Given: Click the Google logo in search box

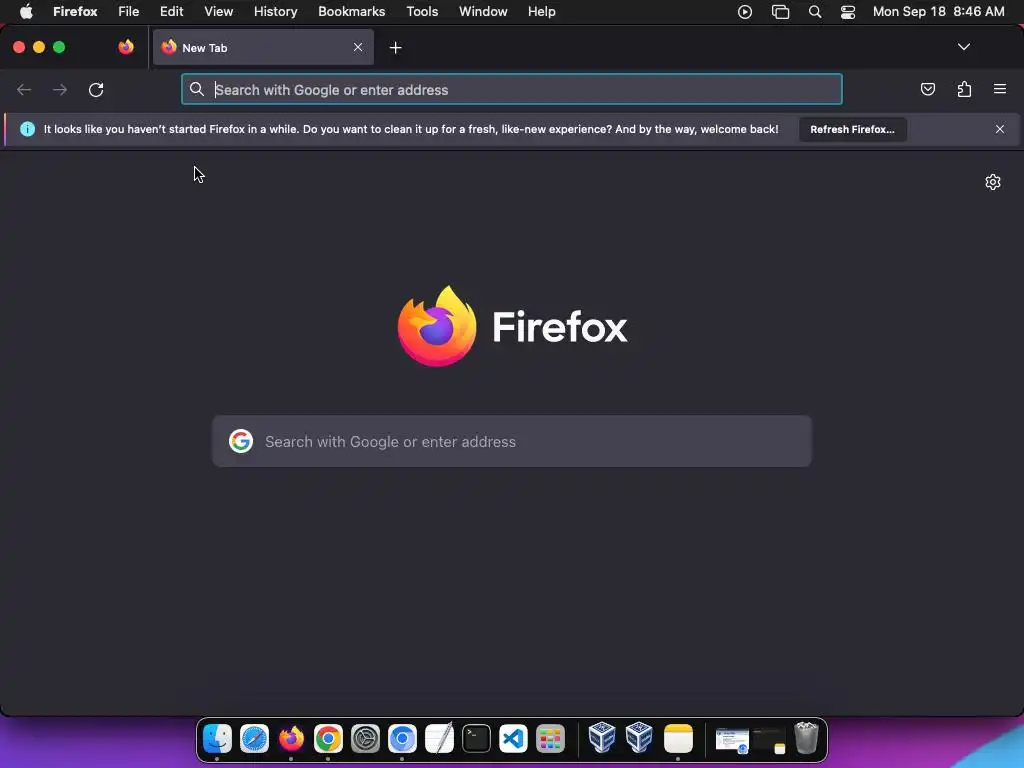Looking at the screenshot, I should point(241,441).
